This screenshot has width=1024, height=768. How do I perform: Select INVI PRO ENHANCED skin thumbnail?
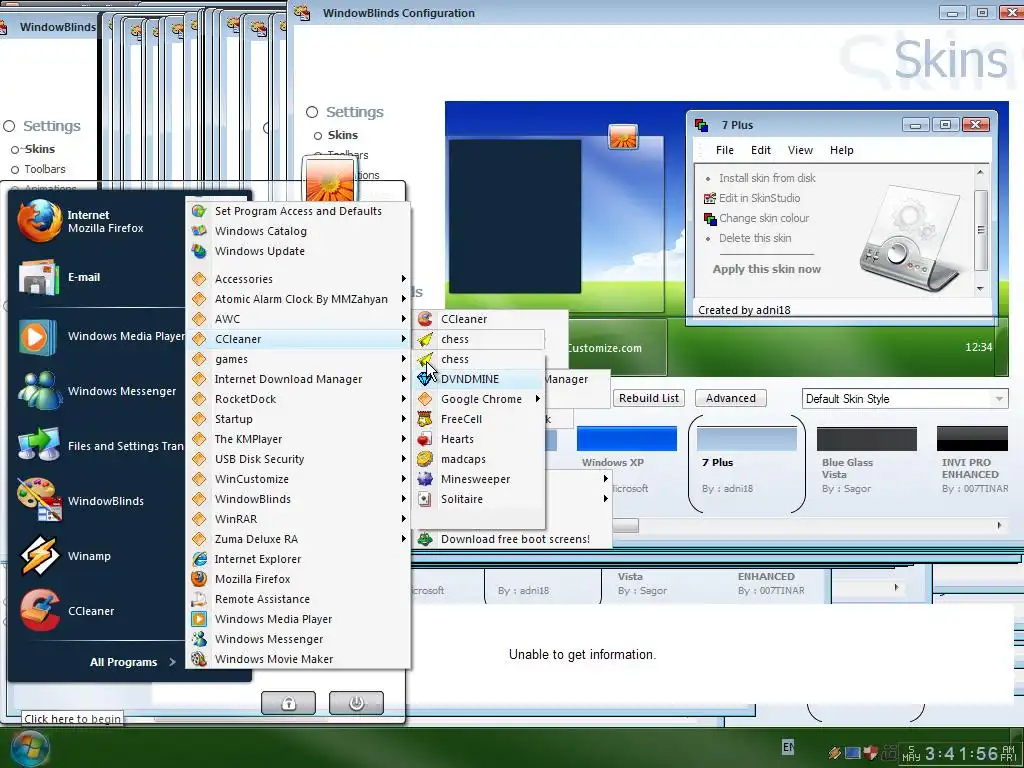972,439
